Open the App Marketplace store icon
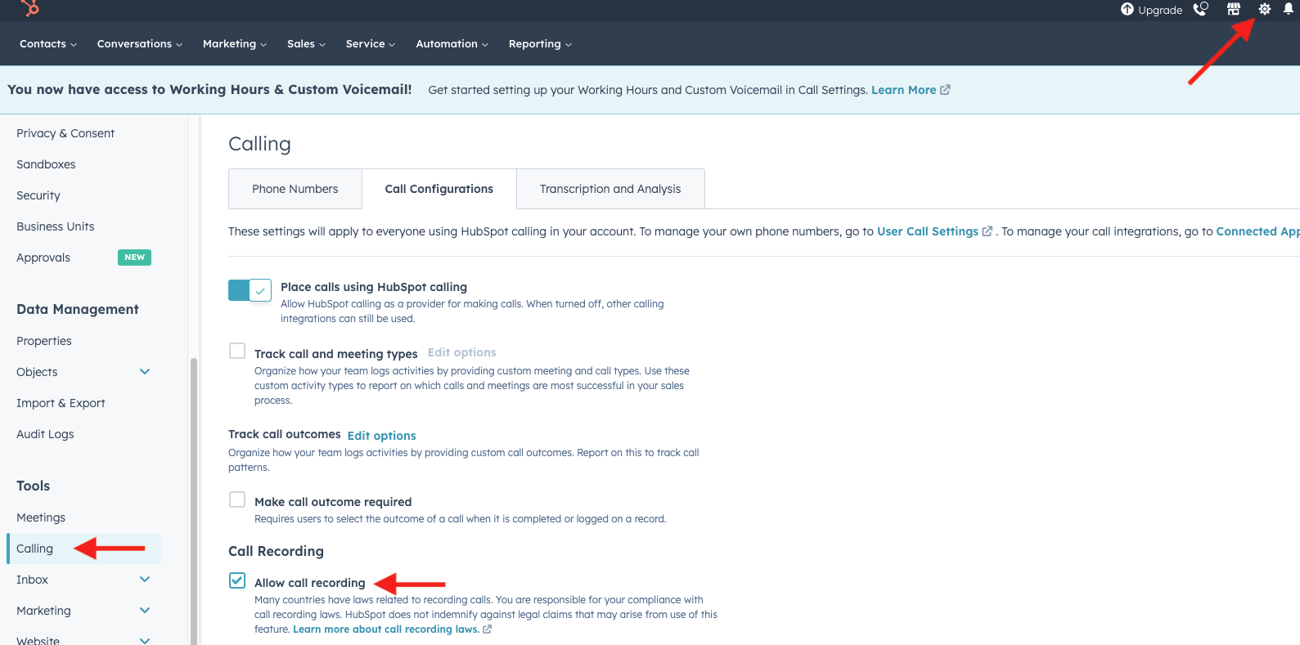The image size is (1300, 645). coord(1234,9)
